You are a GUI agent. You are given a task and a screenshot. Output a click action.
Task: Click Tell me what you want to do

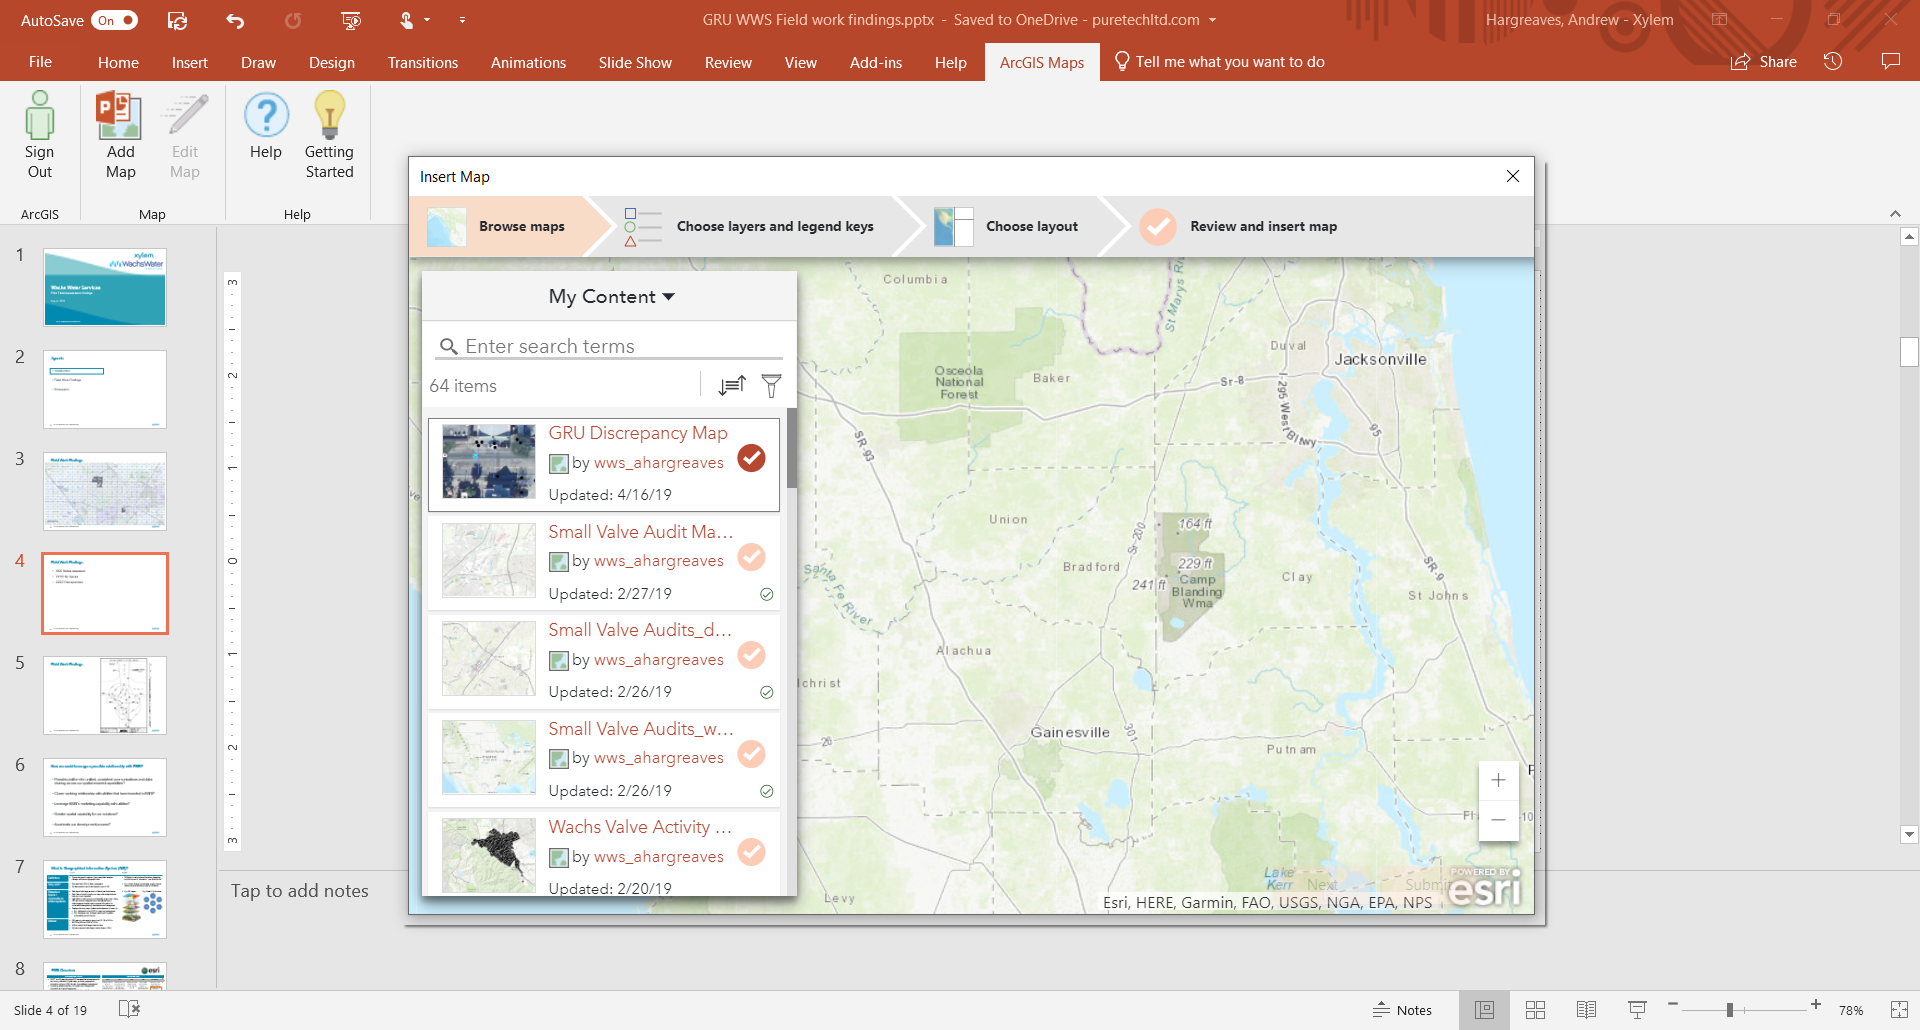pos(1219,62)
